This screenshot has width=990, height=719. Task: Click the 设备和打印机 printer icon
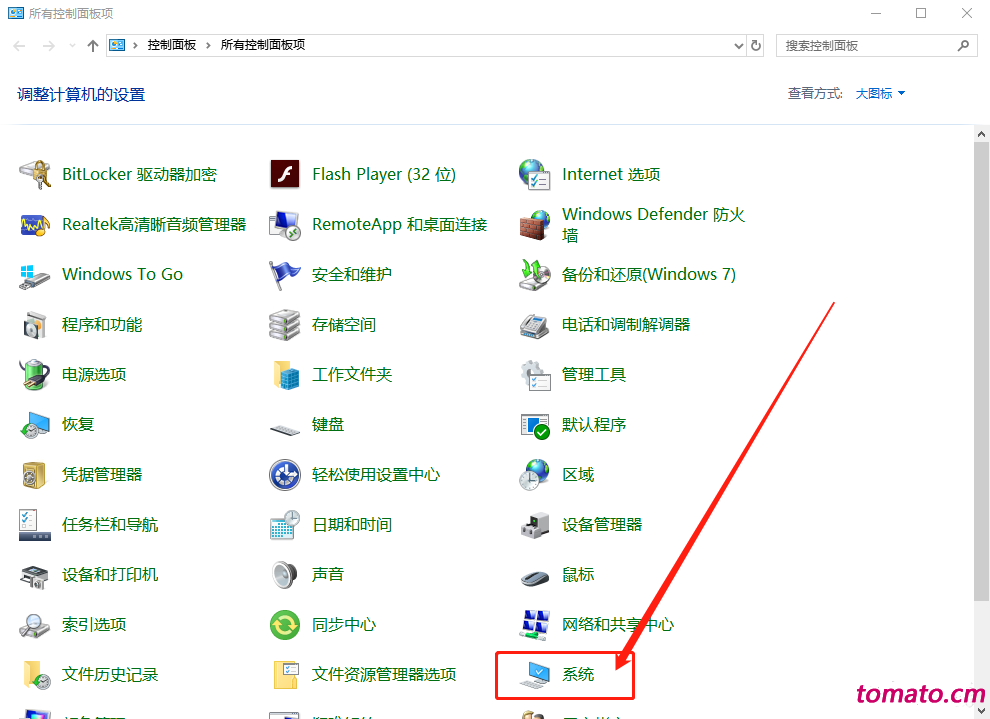pos(35,576)
